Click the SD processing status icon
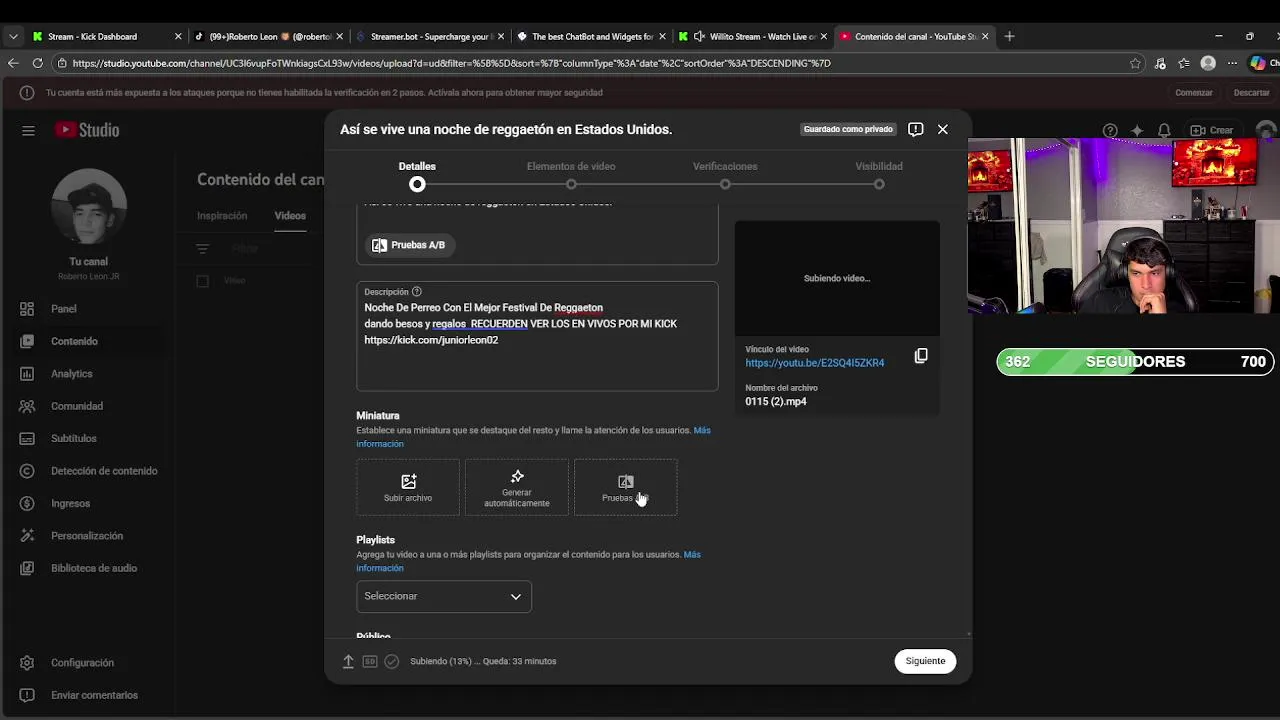Viewport: 1280px width, 720px height. [x=370, y=661]
